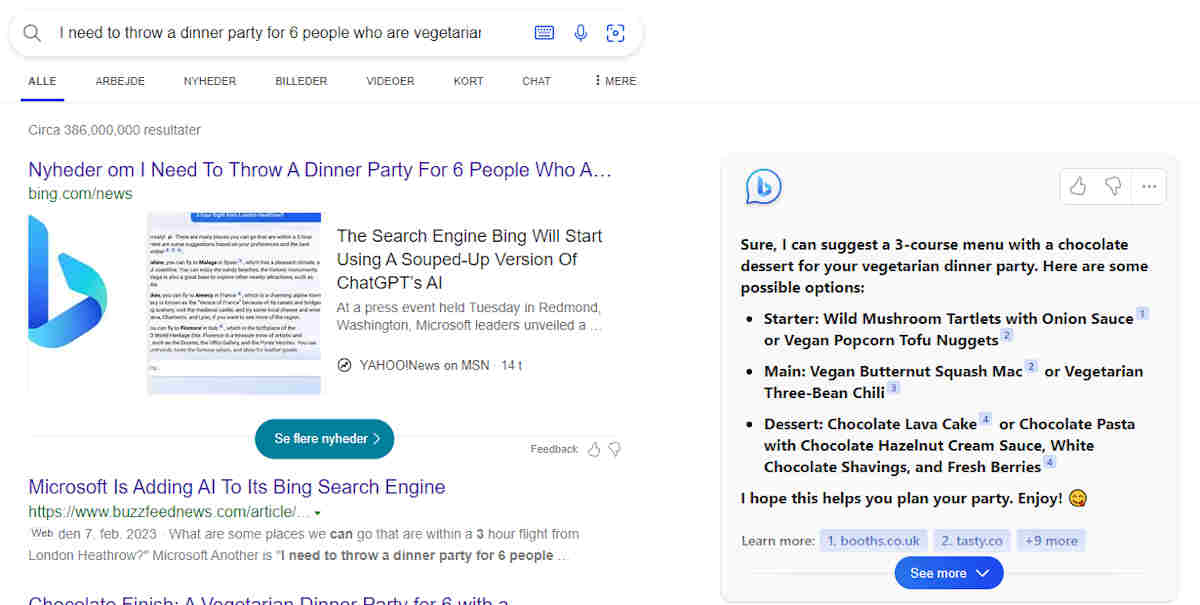
Task: Open the tasty.co source chip
Action: (971, 540)
